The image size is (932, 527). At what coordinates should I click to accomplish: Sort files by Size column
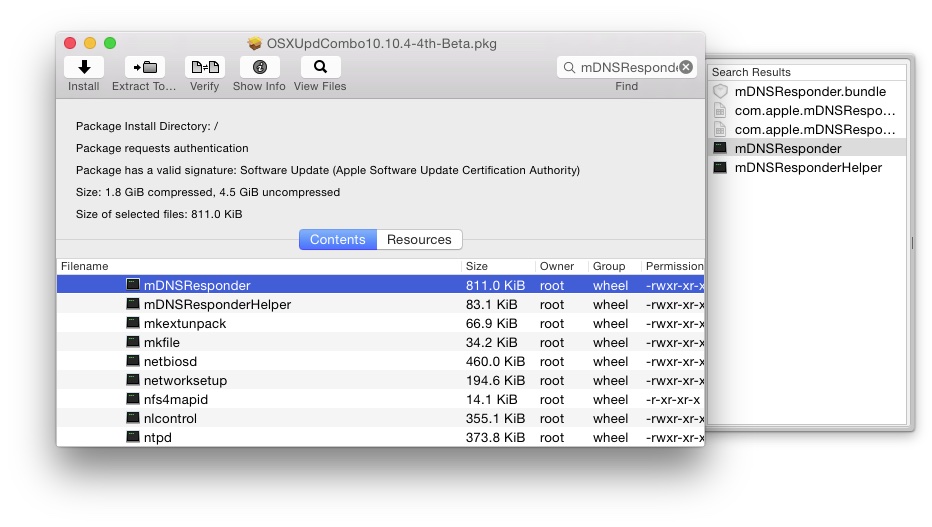click(497, 266)
